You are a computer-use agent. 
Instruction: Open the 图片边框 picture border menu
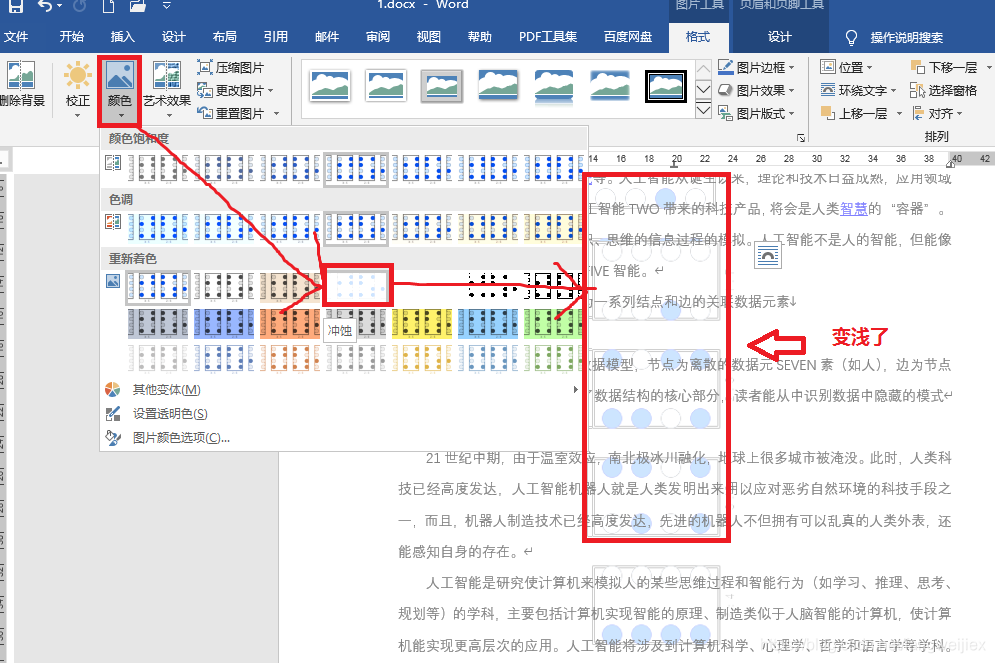pos(757,67)
